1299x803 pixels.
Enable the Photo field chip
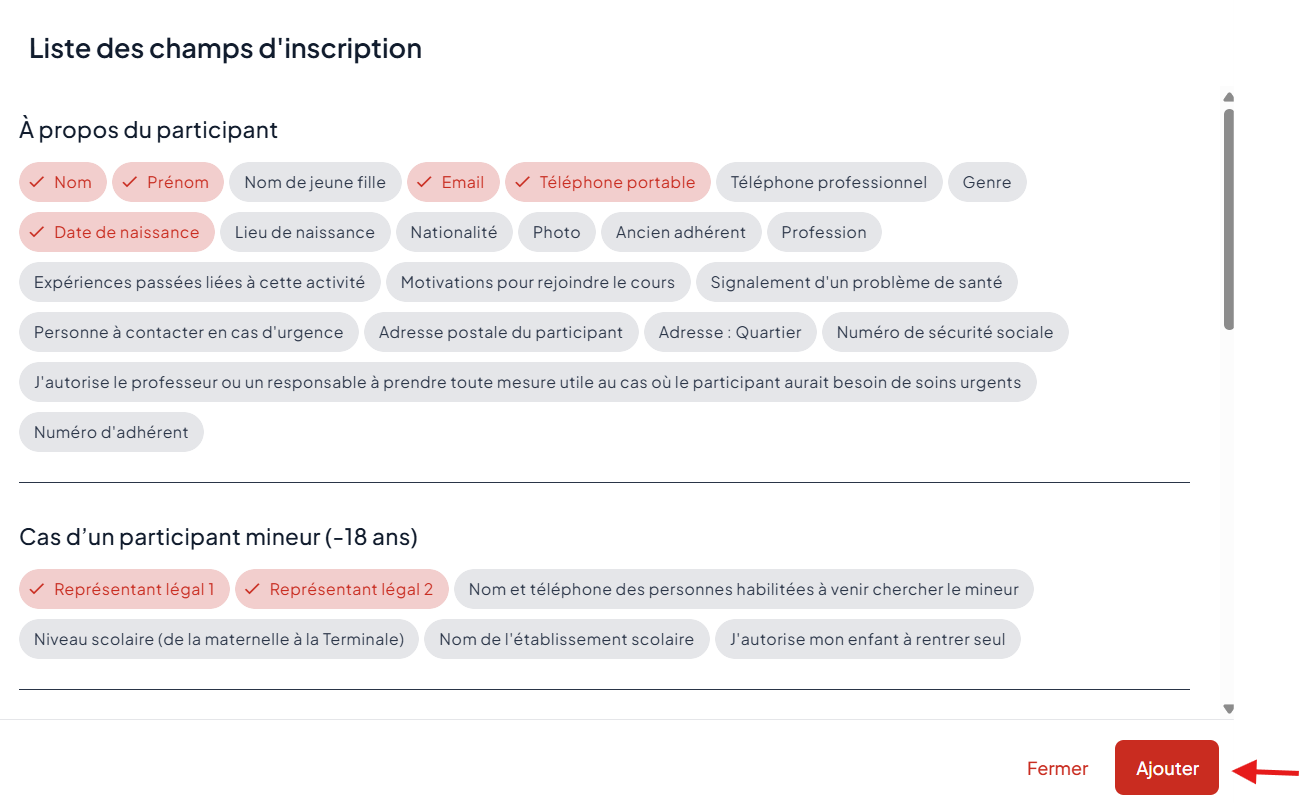click(x=556, y=232)
